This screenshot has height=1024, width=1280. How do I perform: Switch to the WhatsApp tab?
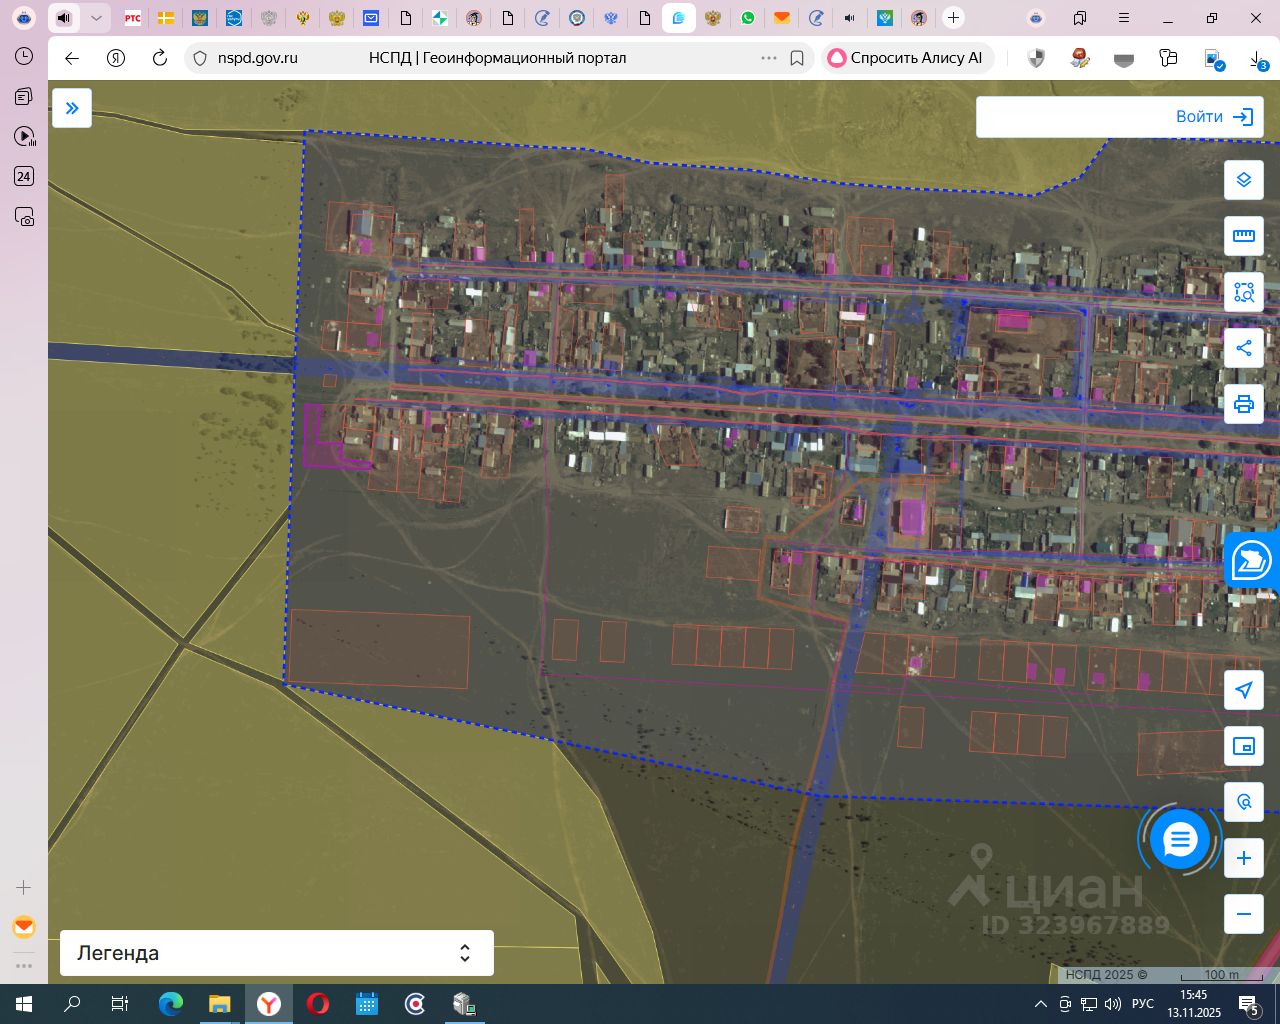(747, 18)
